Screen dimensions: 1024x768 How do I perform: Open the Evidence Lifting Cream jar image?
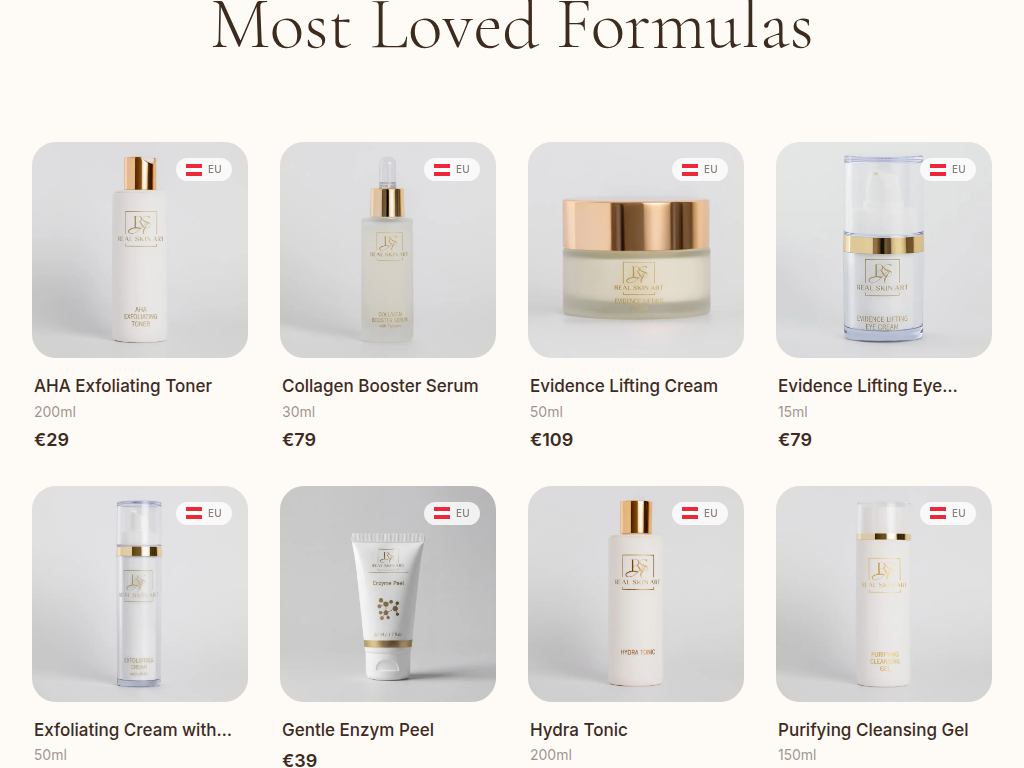tap(635, 249)
